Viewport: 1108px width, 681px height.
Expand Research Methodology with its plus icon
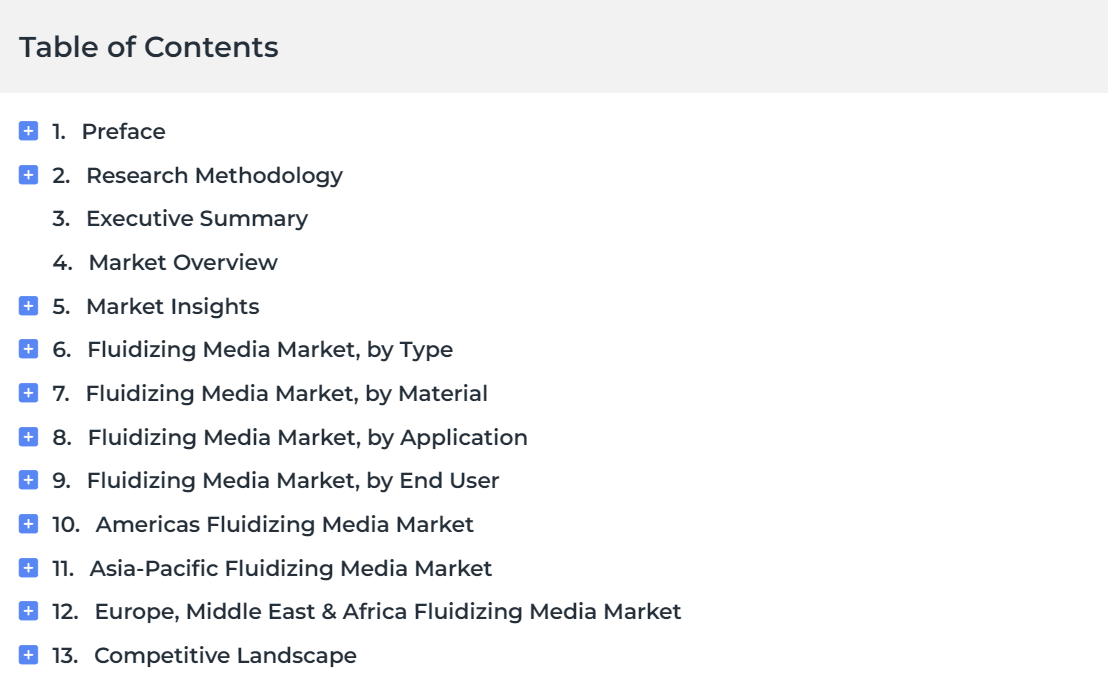point(28,174)
